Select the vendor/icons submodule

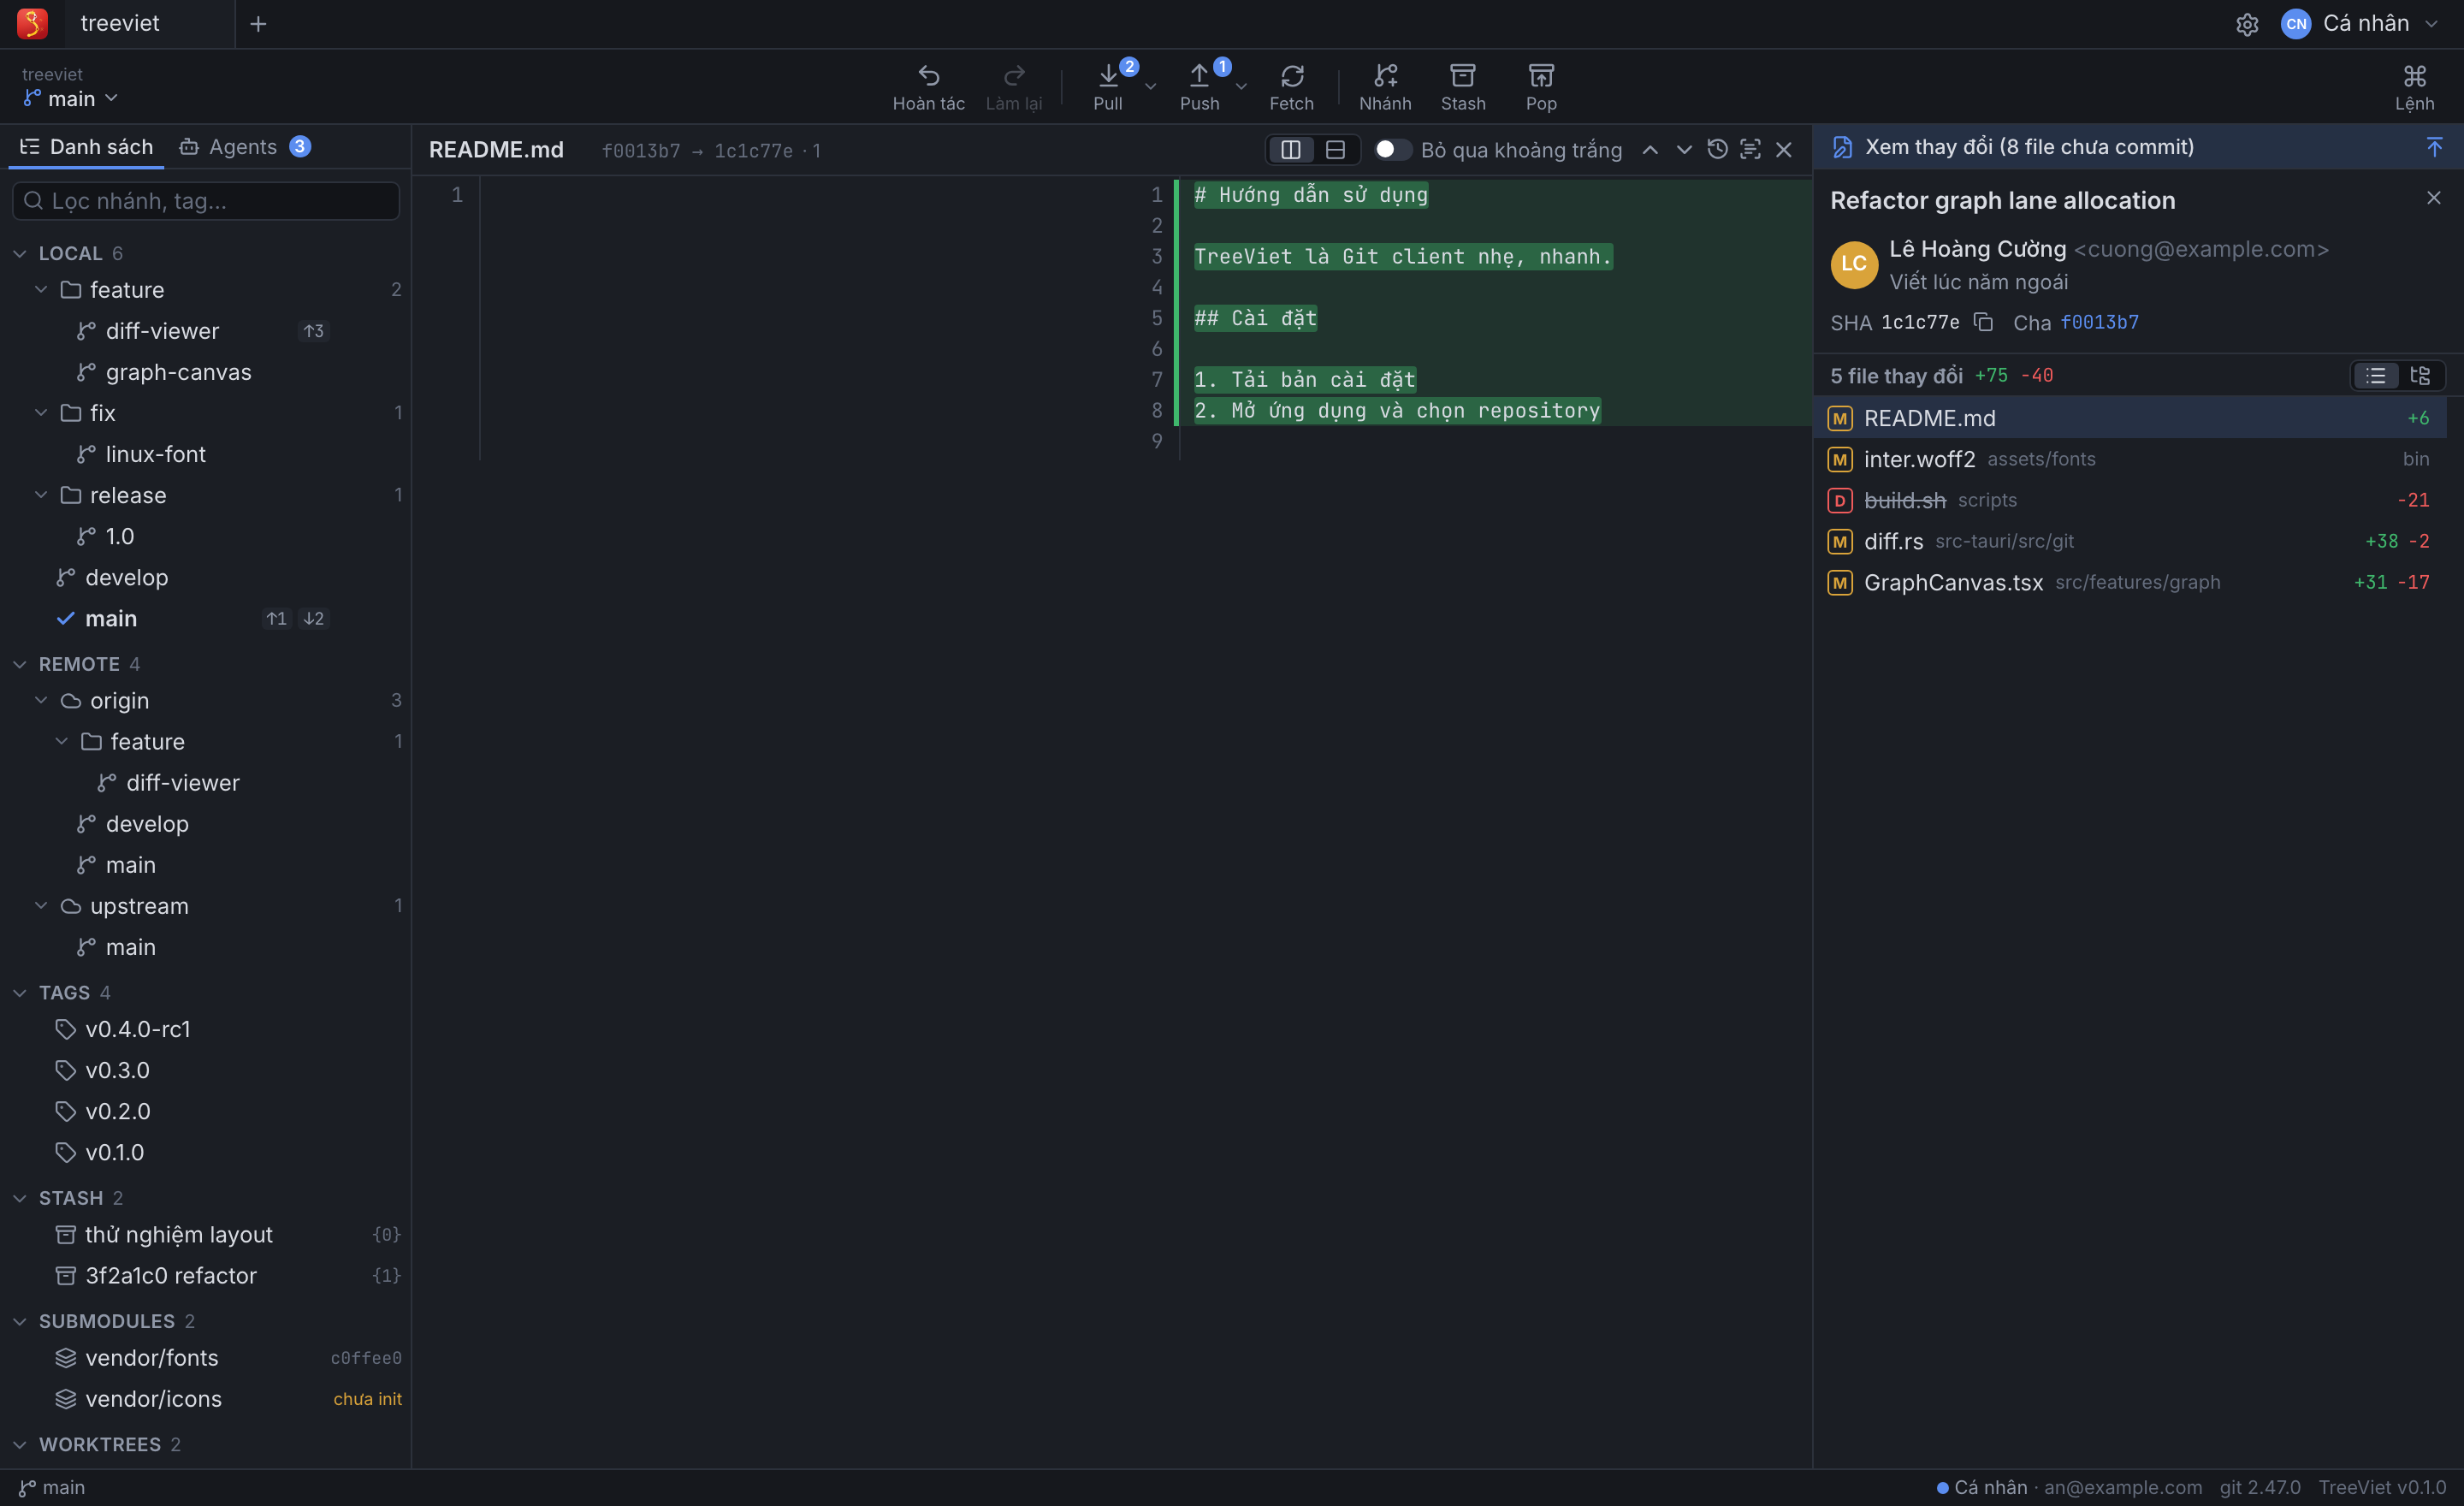tap(205, 1400)
